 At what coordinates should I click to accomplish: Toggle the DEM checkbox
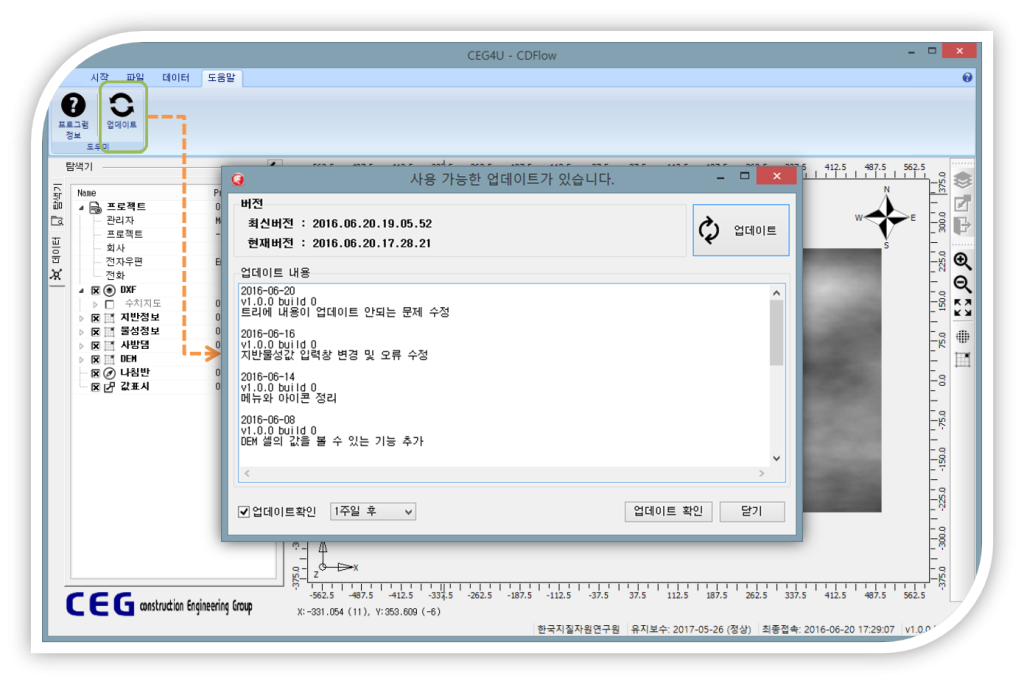click(x=95, y=359)
